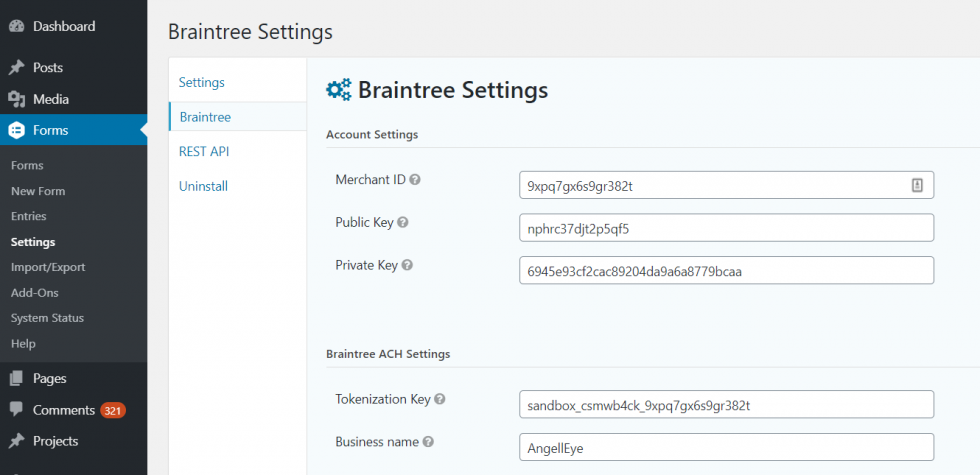Click the Merchant ID help icon

coord(415,180)
